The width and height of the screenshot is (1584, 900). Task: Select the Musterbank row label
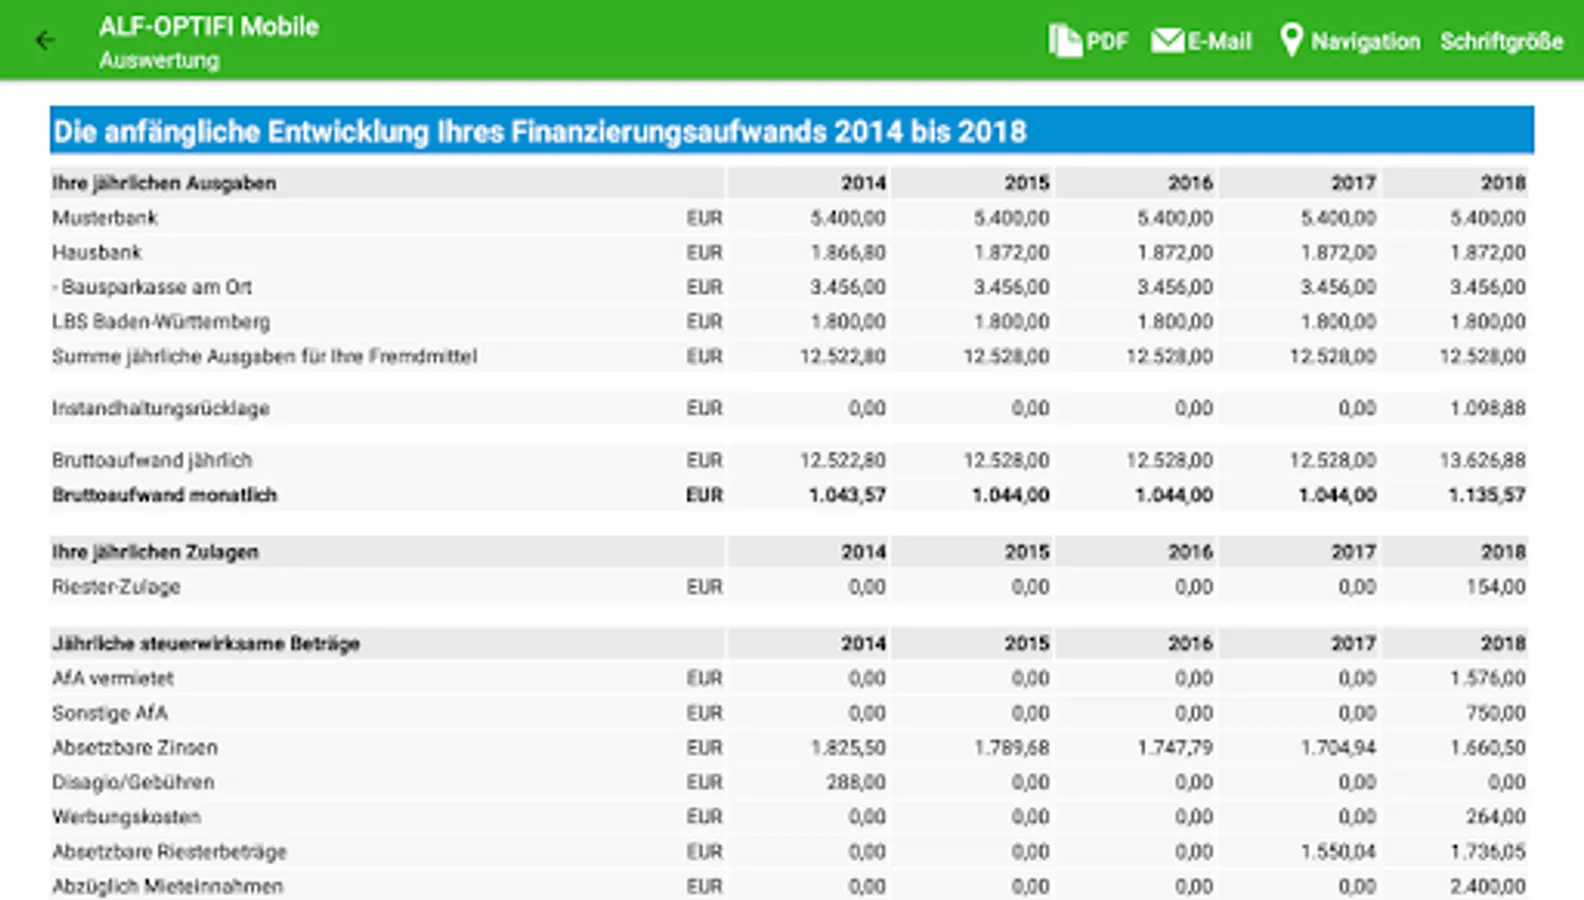pos(105,218)
